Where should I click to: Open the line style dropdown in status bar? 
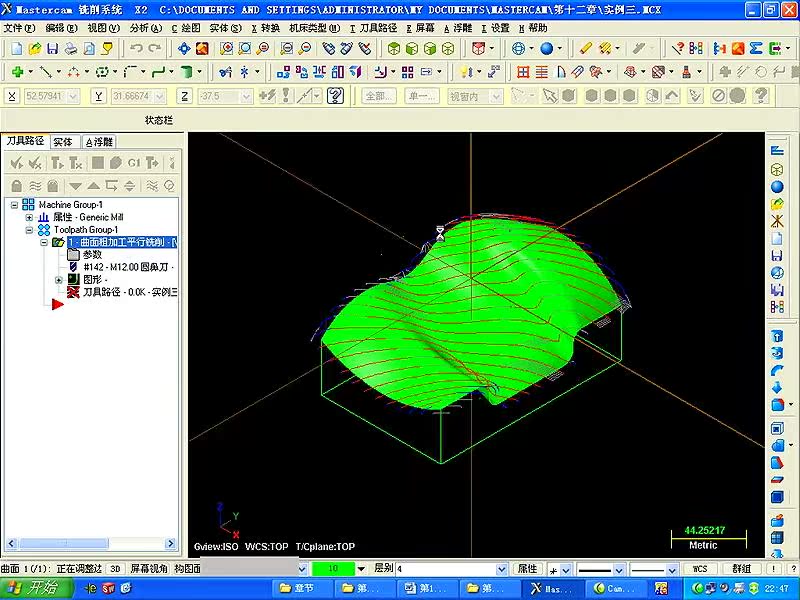pos(619,569)
